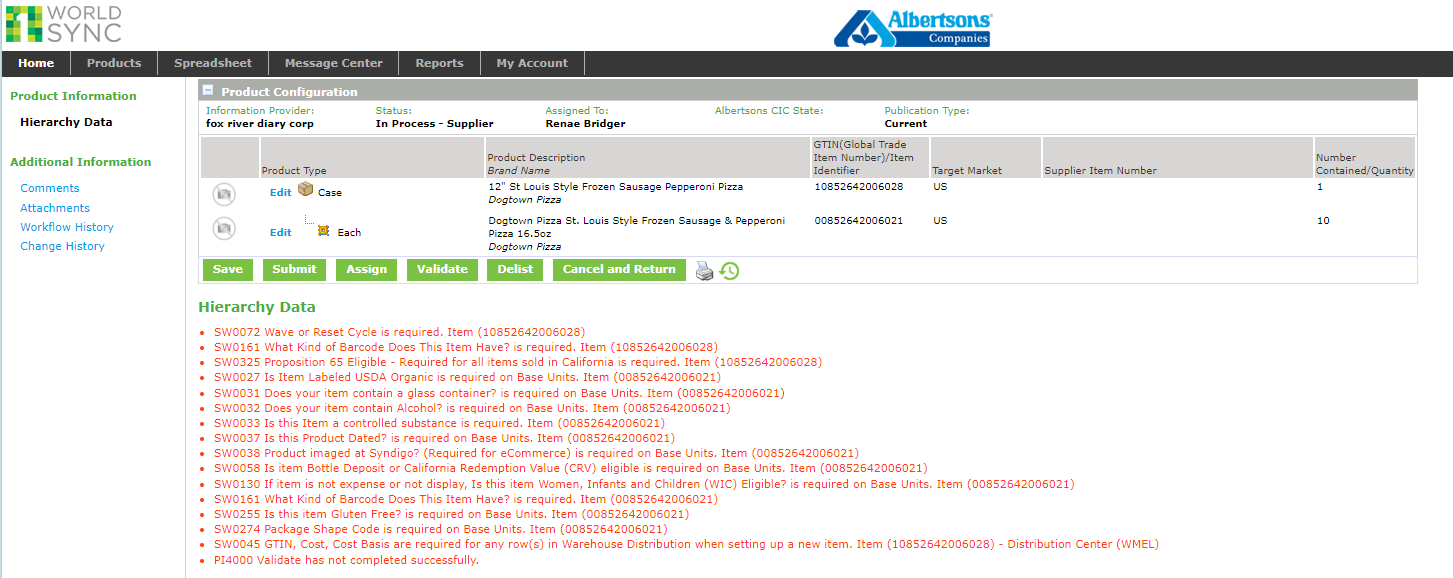Open the Attachments sidebar link
1453x578 pixels.
[55, 208]
